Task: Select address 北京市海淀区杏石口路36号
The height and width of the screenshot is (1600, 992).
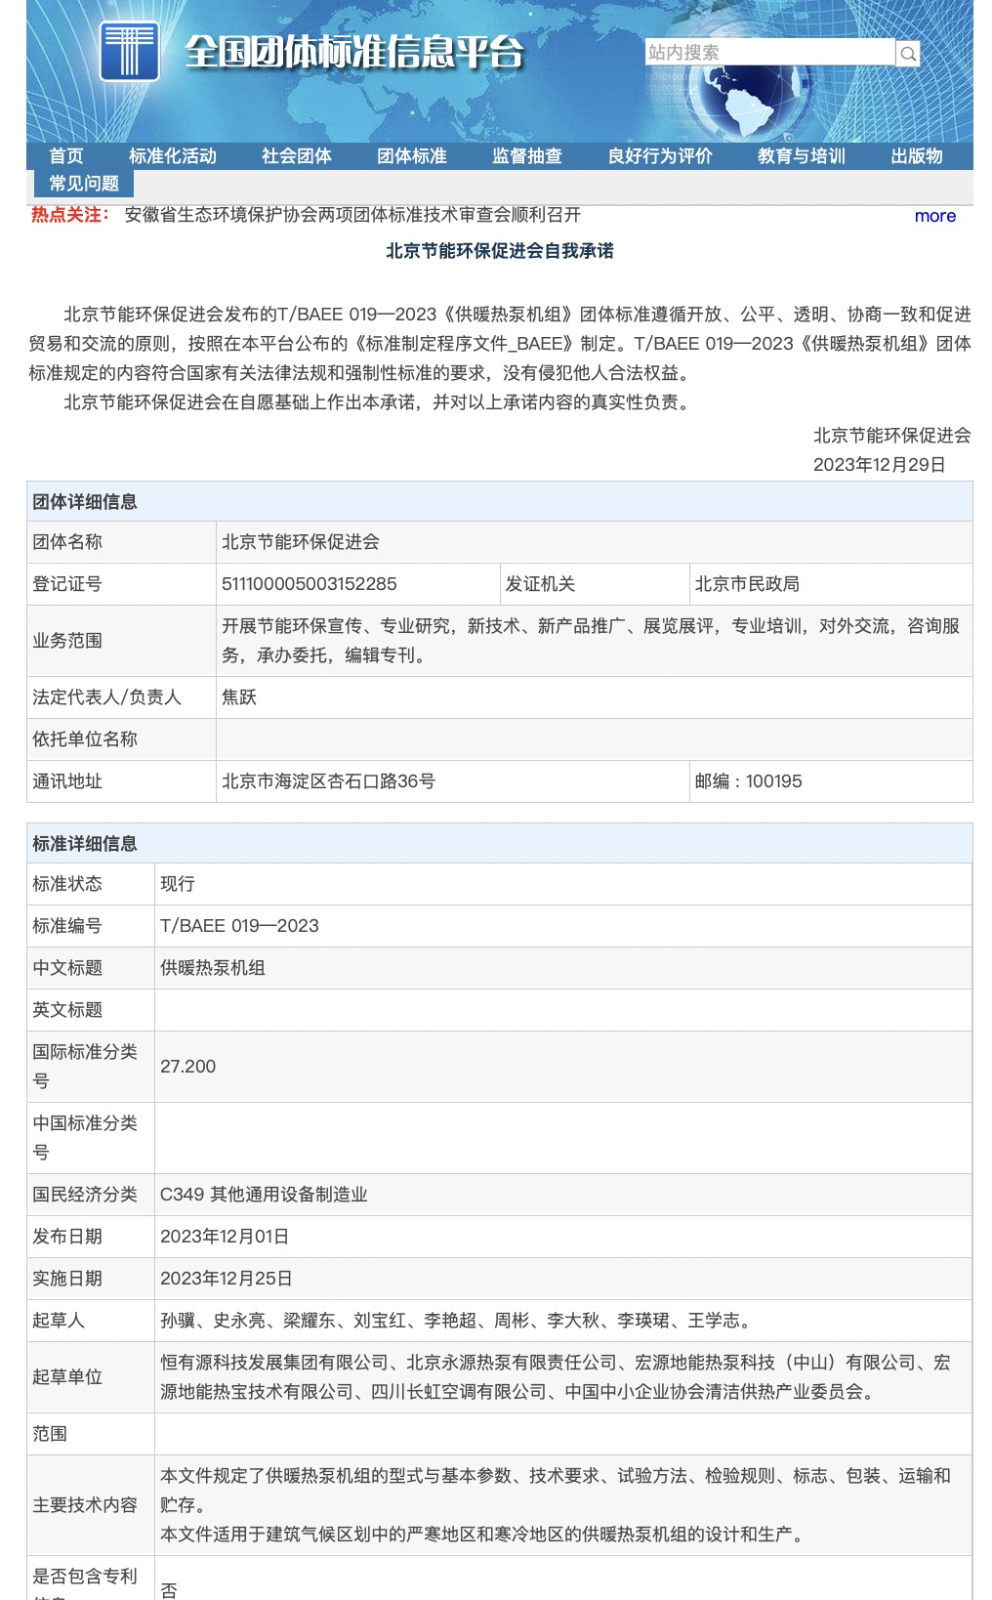Action: pos(328,781)
